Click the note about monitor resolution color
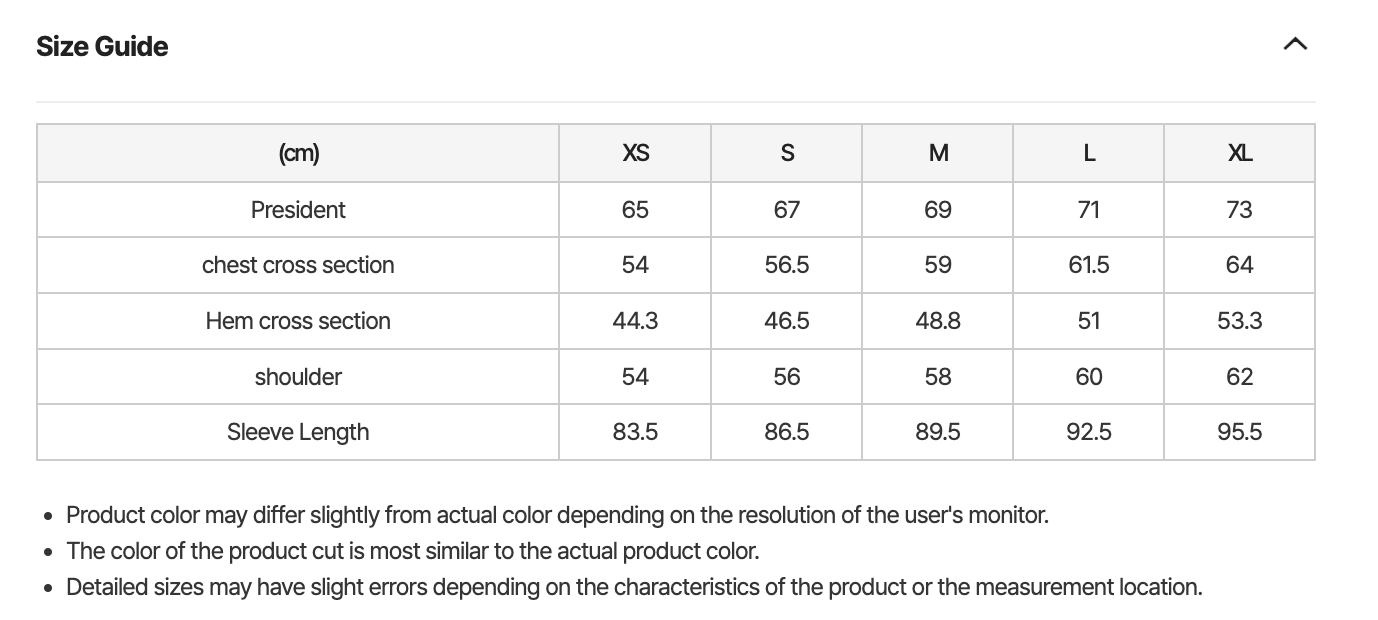 [x=557, y=515]
